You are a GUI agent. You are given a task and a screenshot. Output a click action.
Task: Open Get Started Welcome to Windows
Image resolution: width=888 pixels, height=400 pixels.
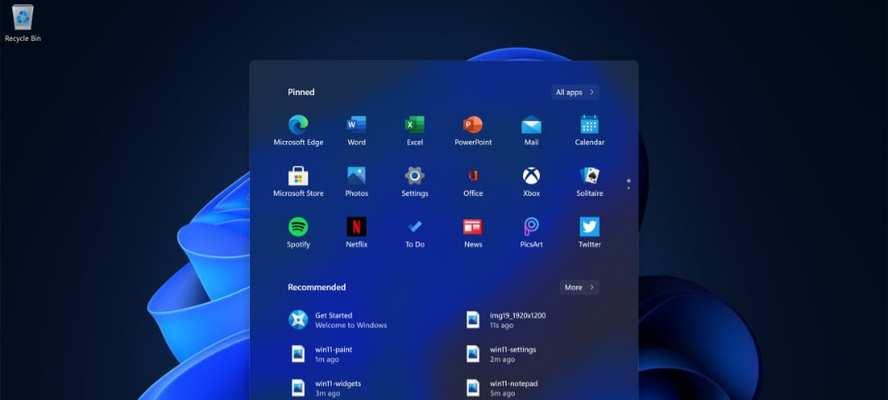[338, 320]
